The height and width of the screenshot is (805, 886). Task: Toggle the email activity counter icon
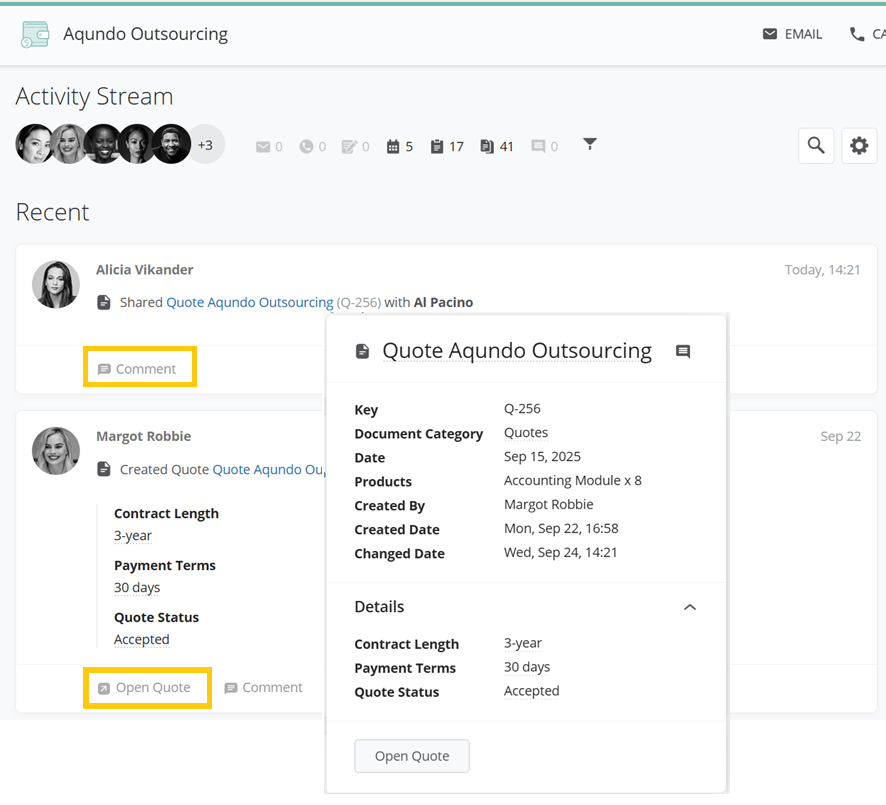pyautogui.click(x=264, y=147)
